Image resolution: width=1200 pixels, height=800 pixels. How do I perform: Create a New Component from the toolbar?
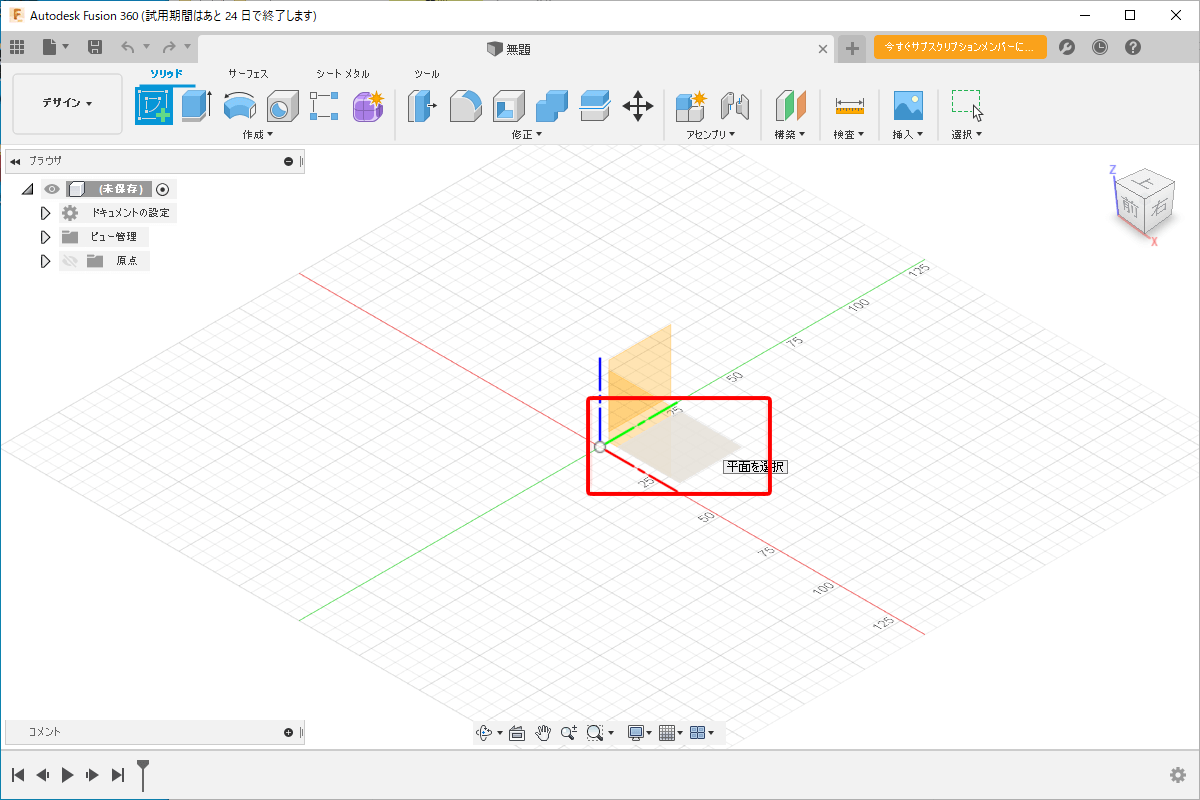coord(691,106)
